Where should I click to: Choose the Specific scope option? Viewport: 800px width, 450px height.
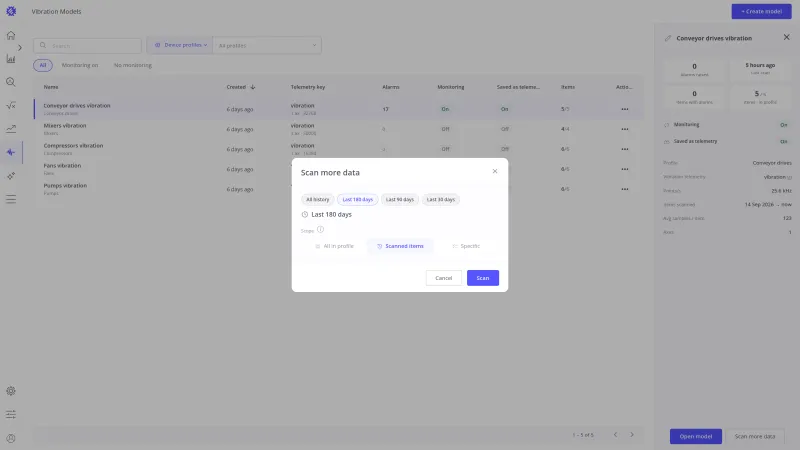pos(466,246)
